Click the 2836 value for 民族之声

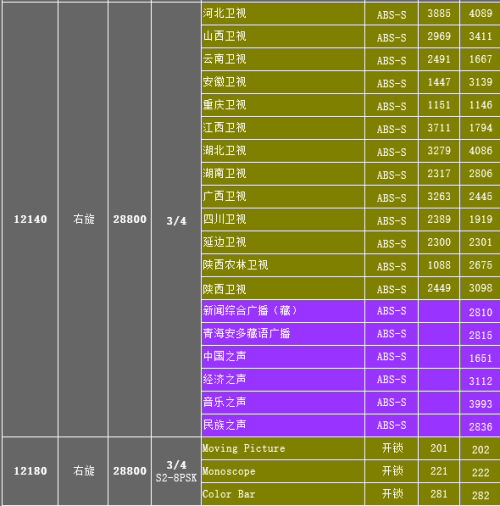(480, 427)
